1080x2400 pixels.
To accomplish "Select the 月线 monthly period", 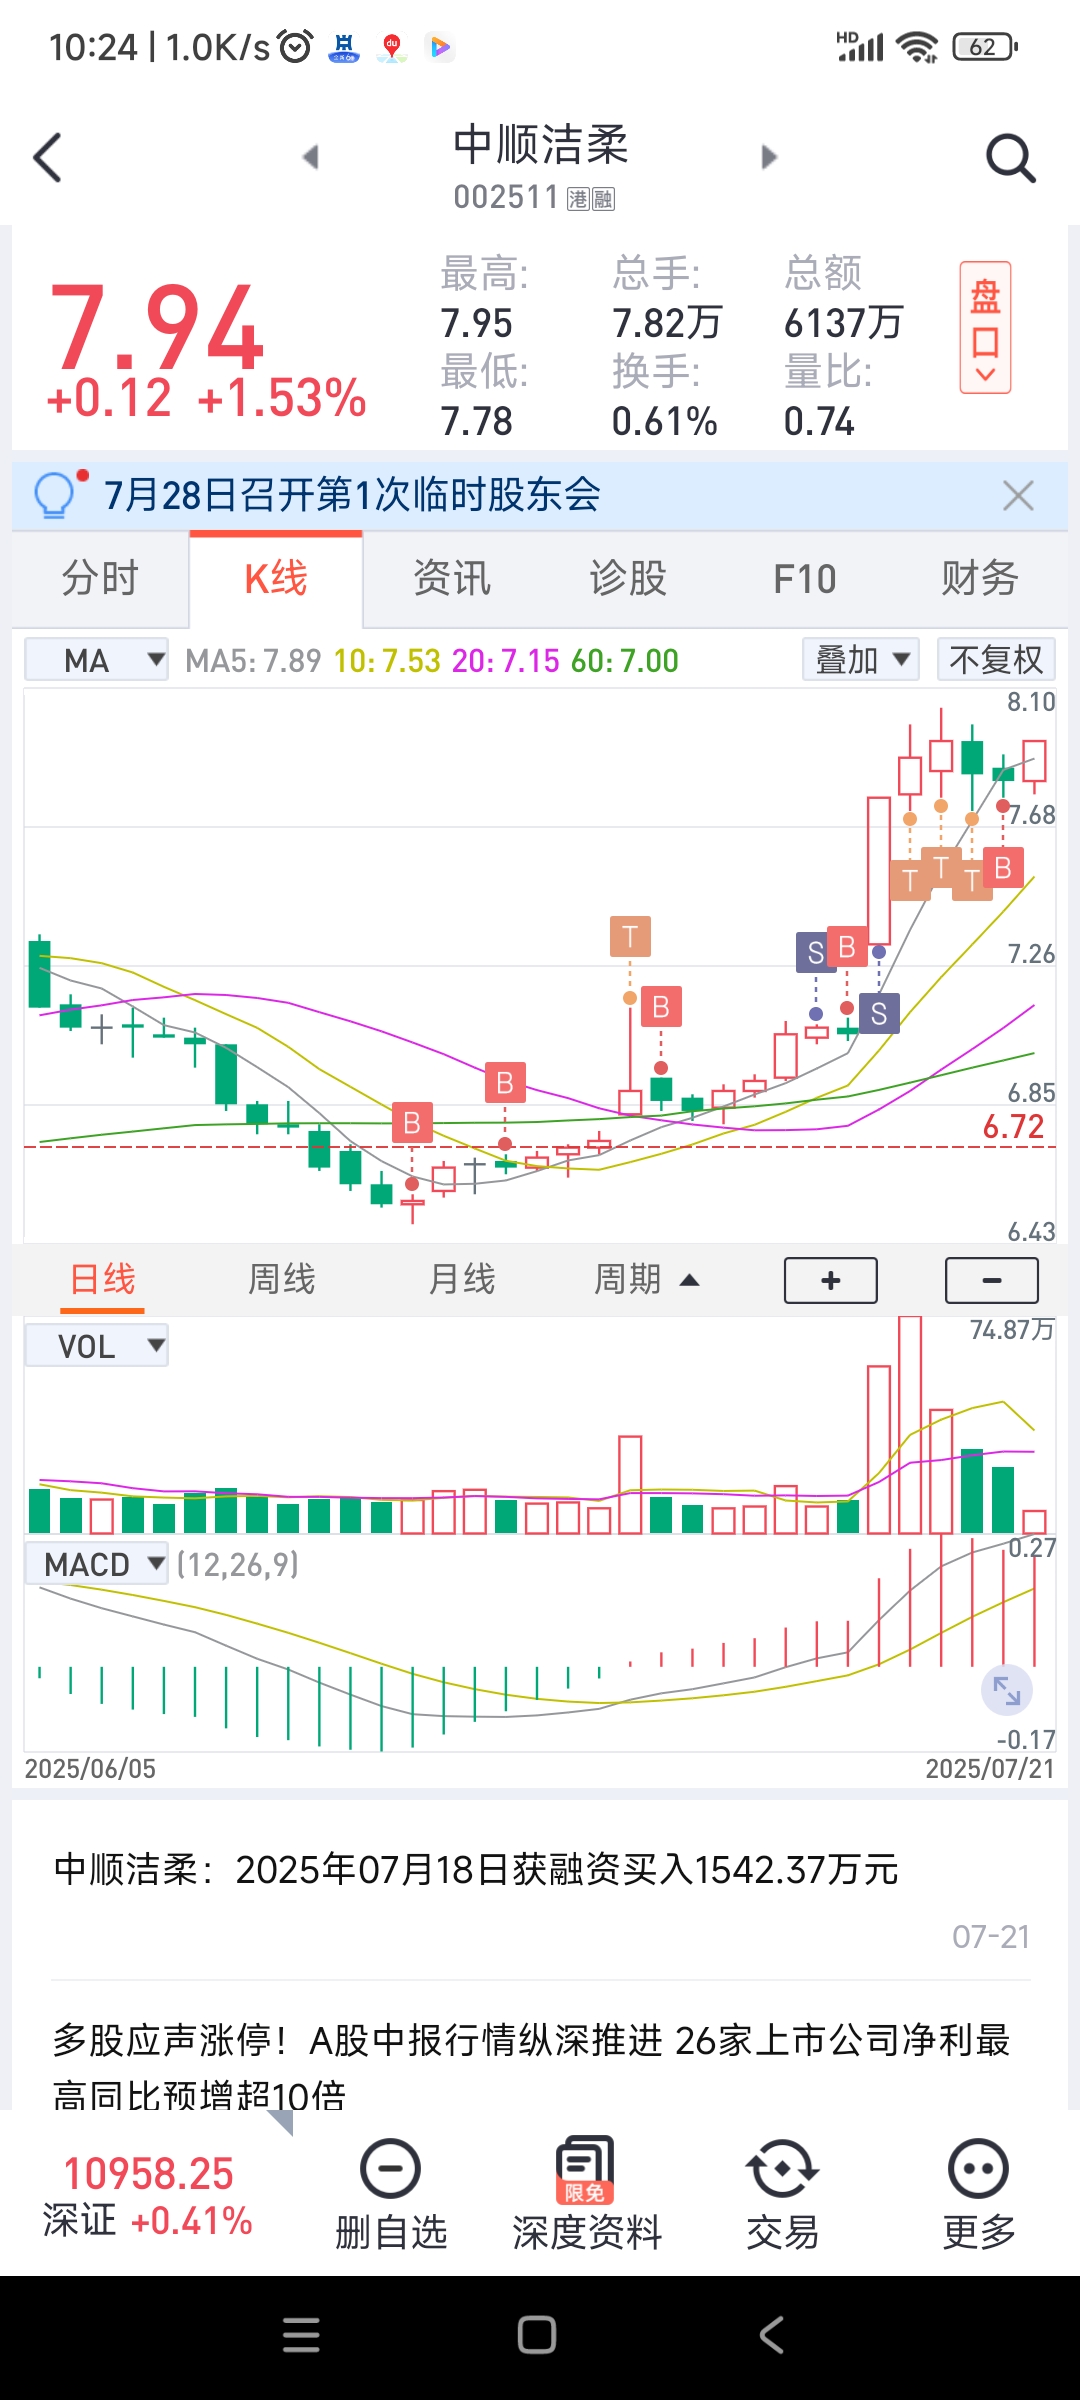I will click(462, 1280).
